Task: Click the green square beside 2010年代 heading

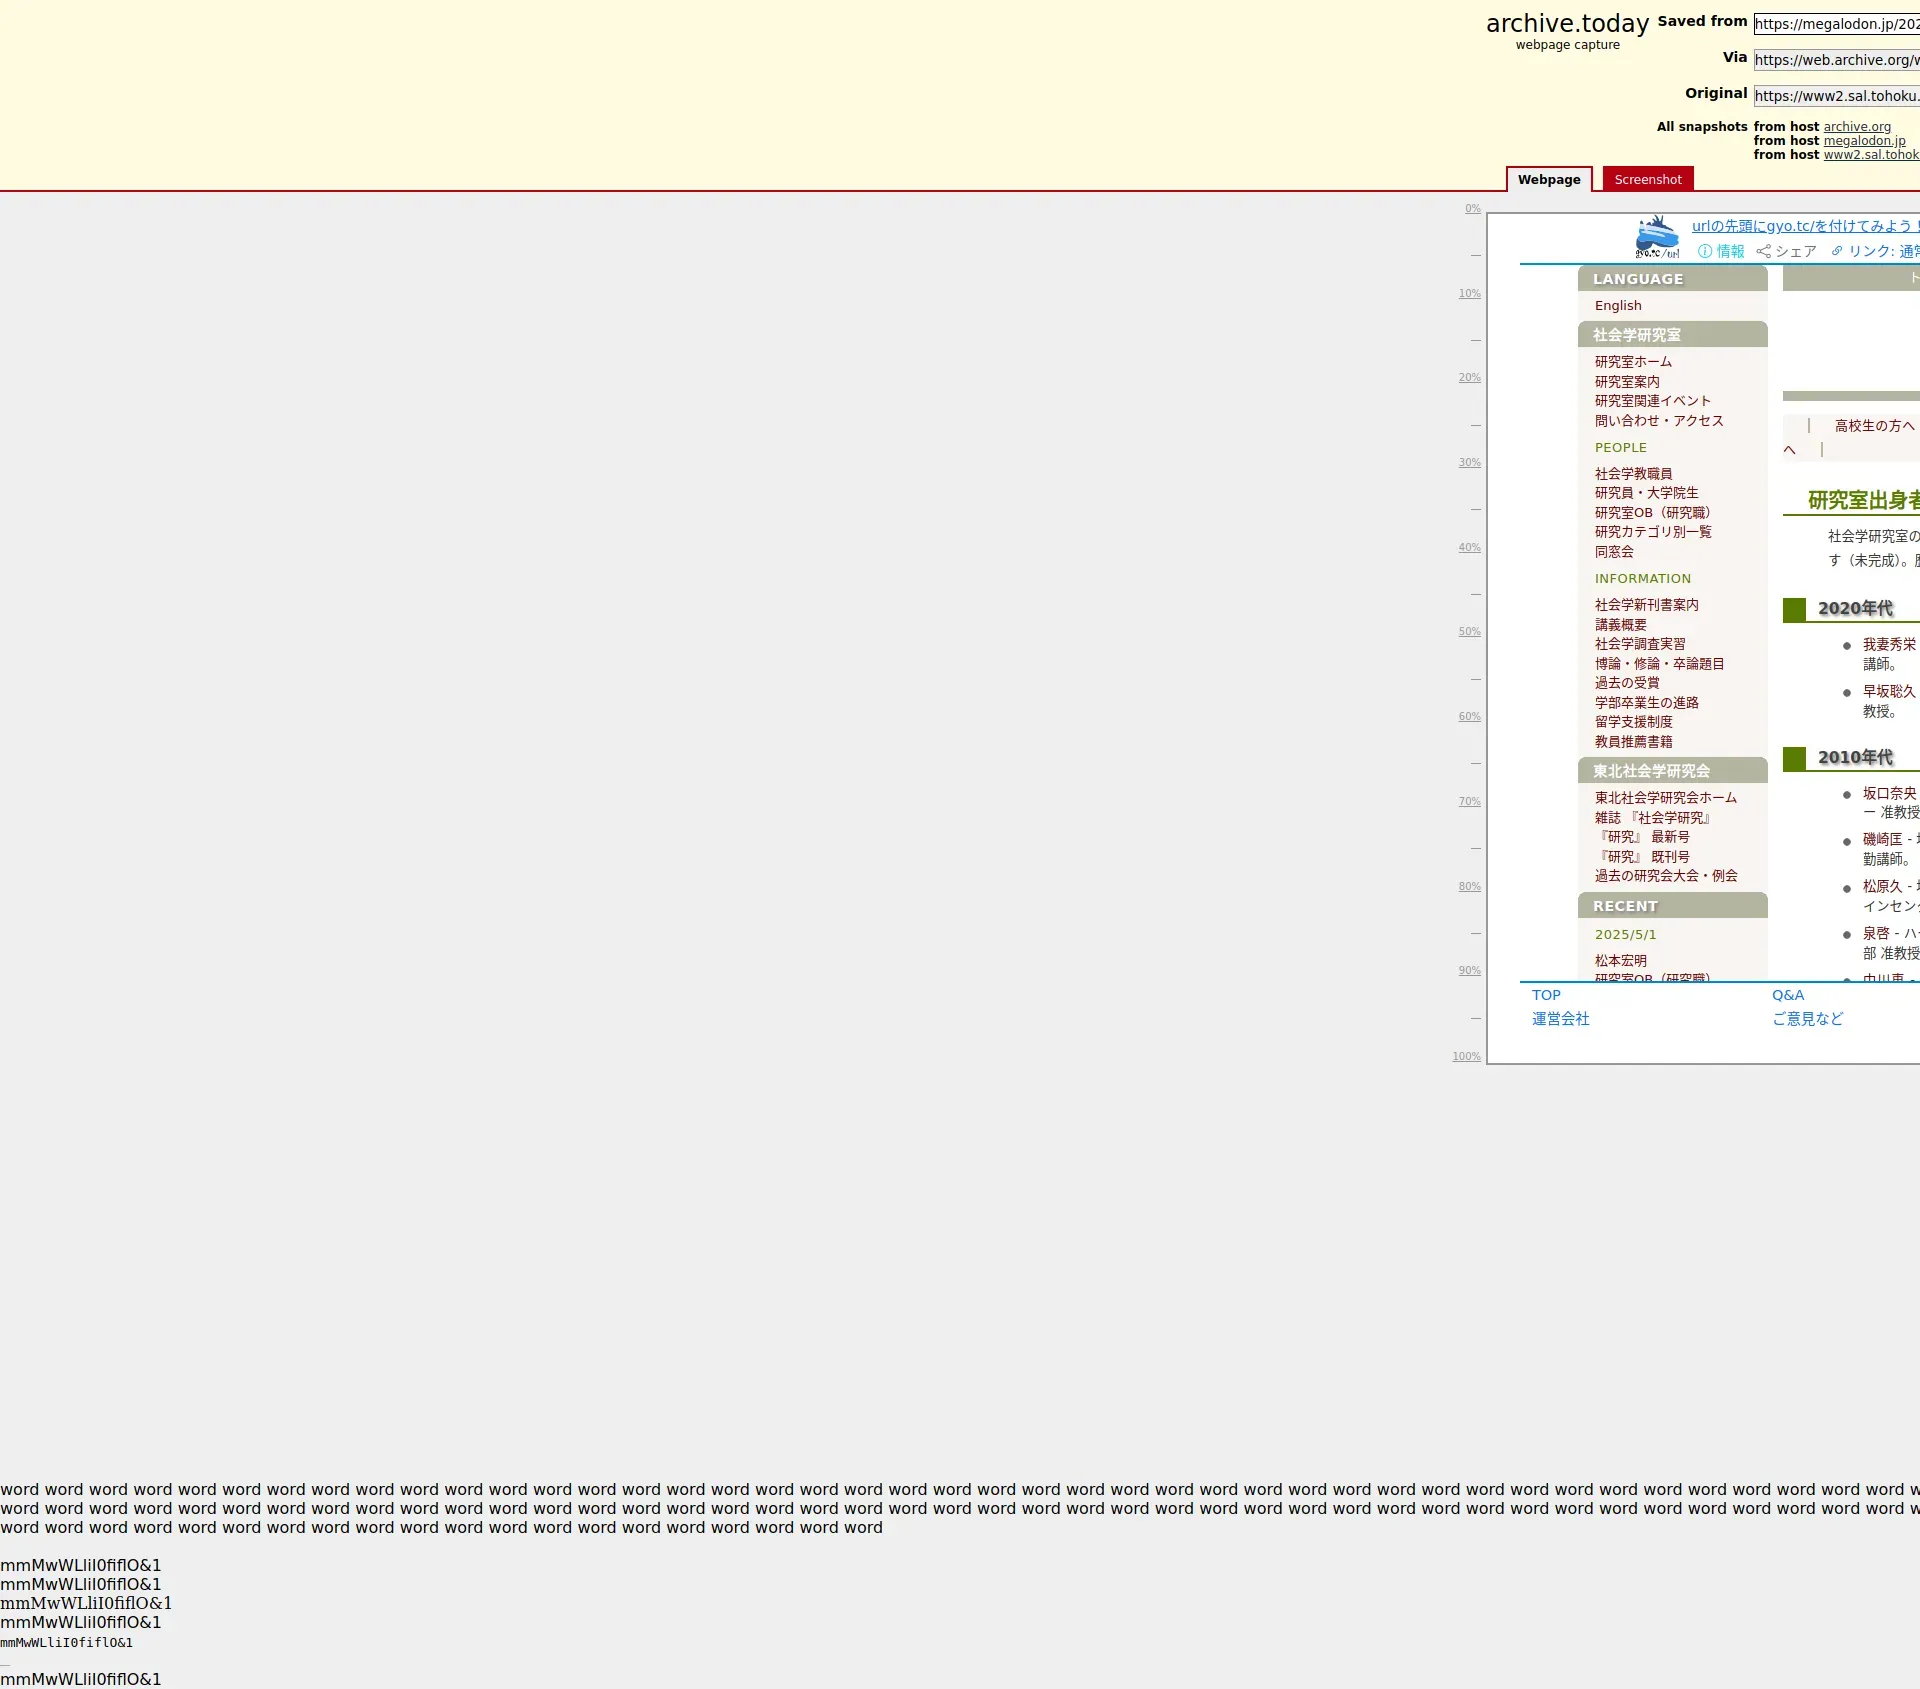Action: [1794, 759]
